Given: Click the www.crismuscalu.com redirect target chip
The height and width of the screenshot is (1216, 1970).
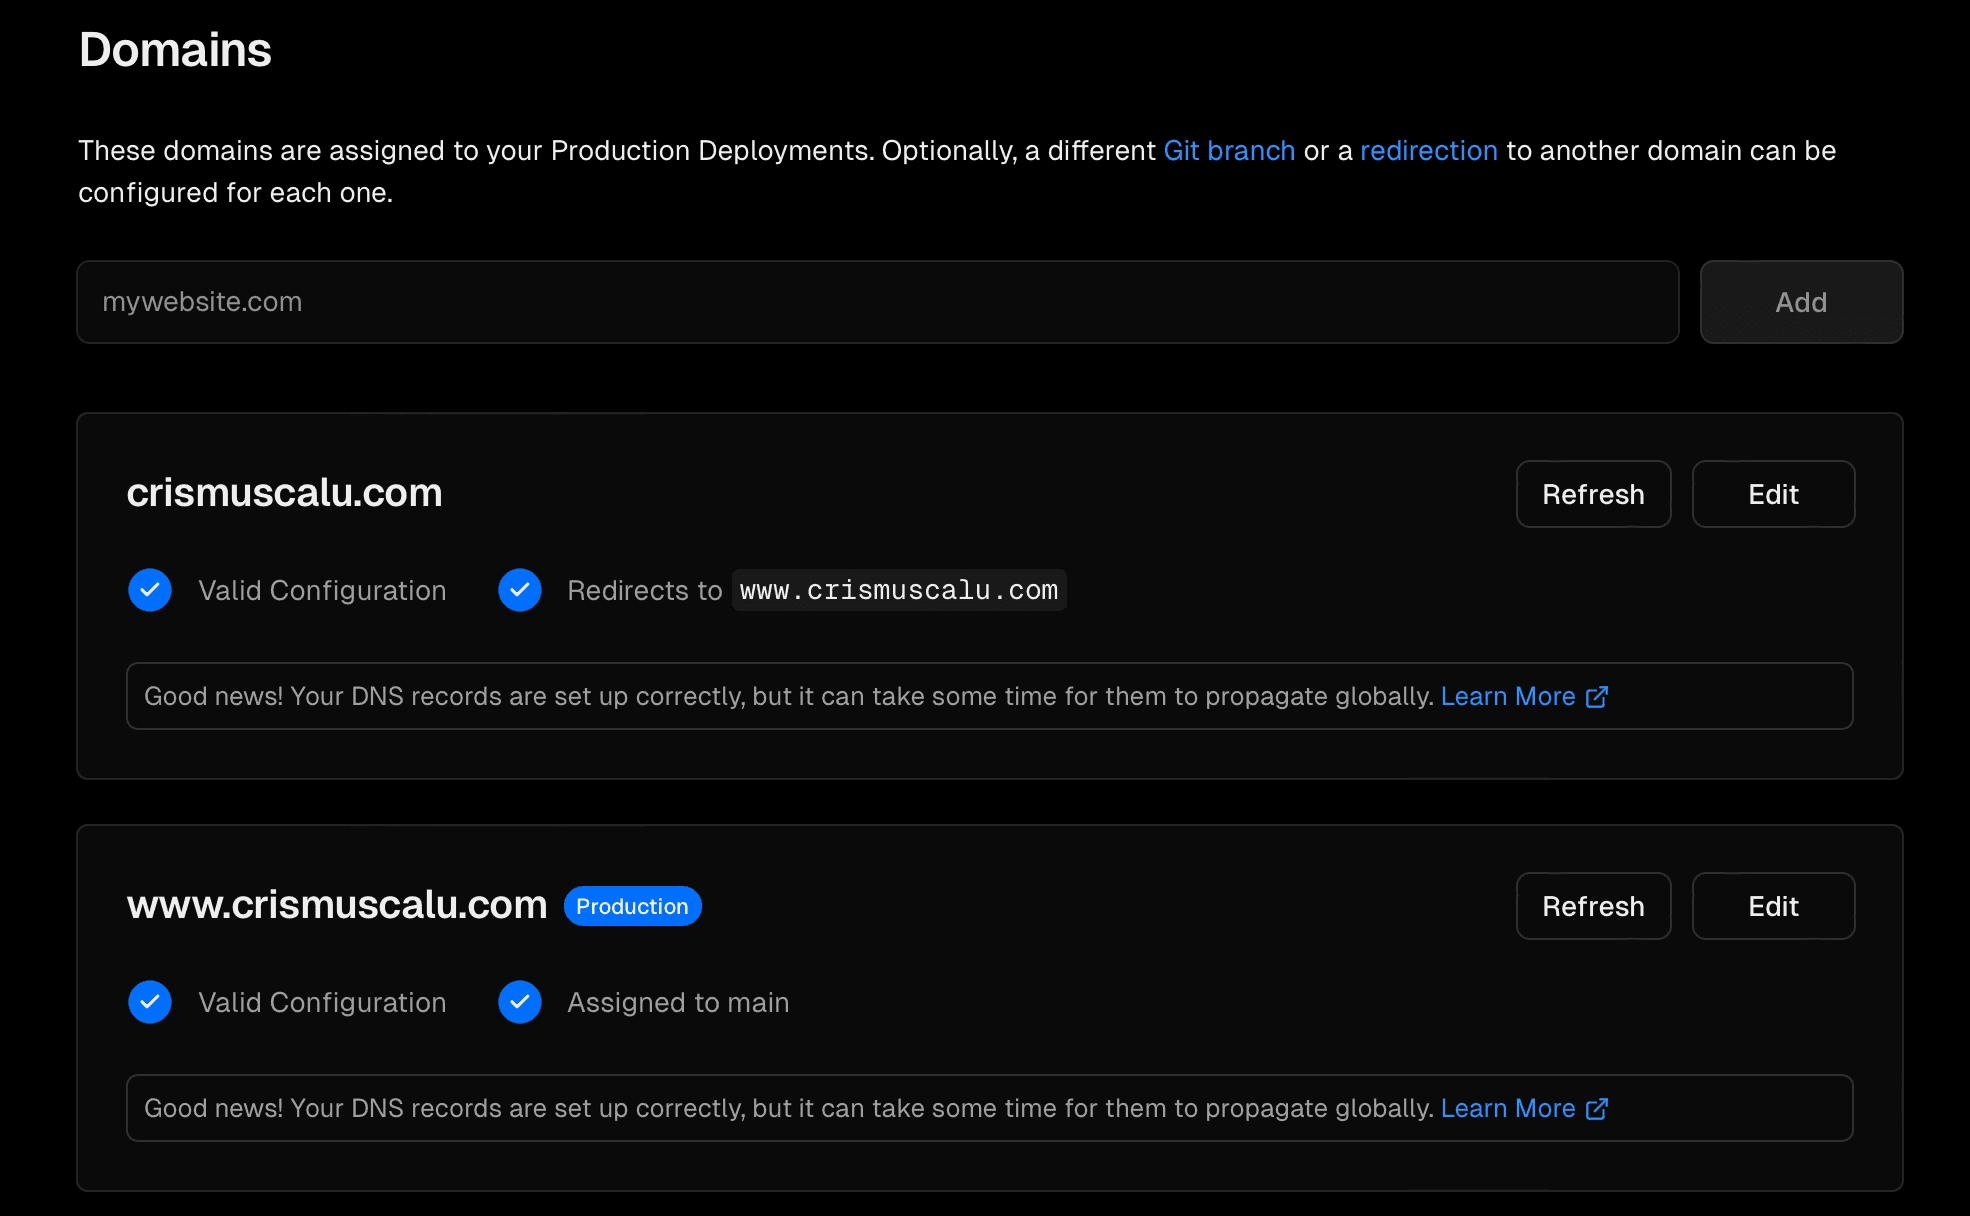Looking at the screenshot, I should [898, 590].
